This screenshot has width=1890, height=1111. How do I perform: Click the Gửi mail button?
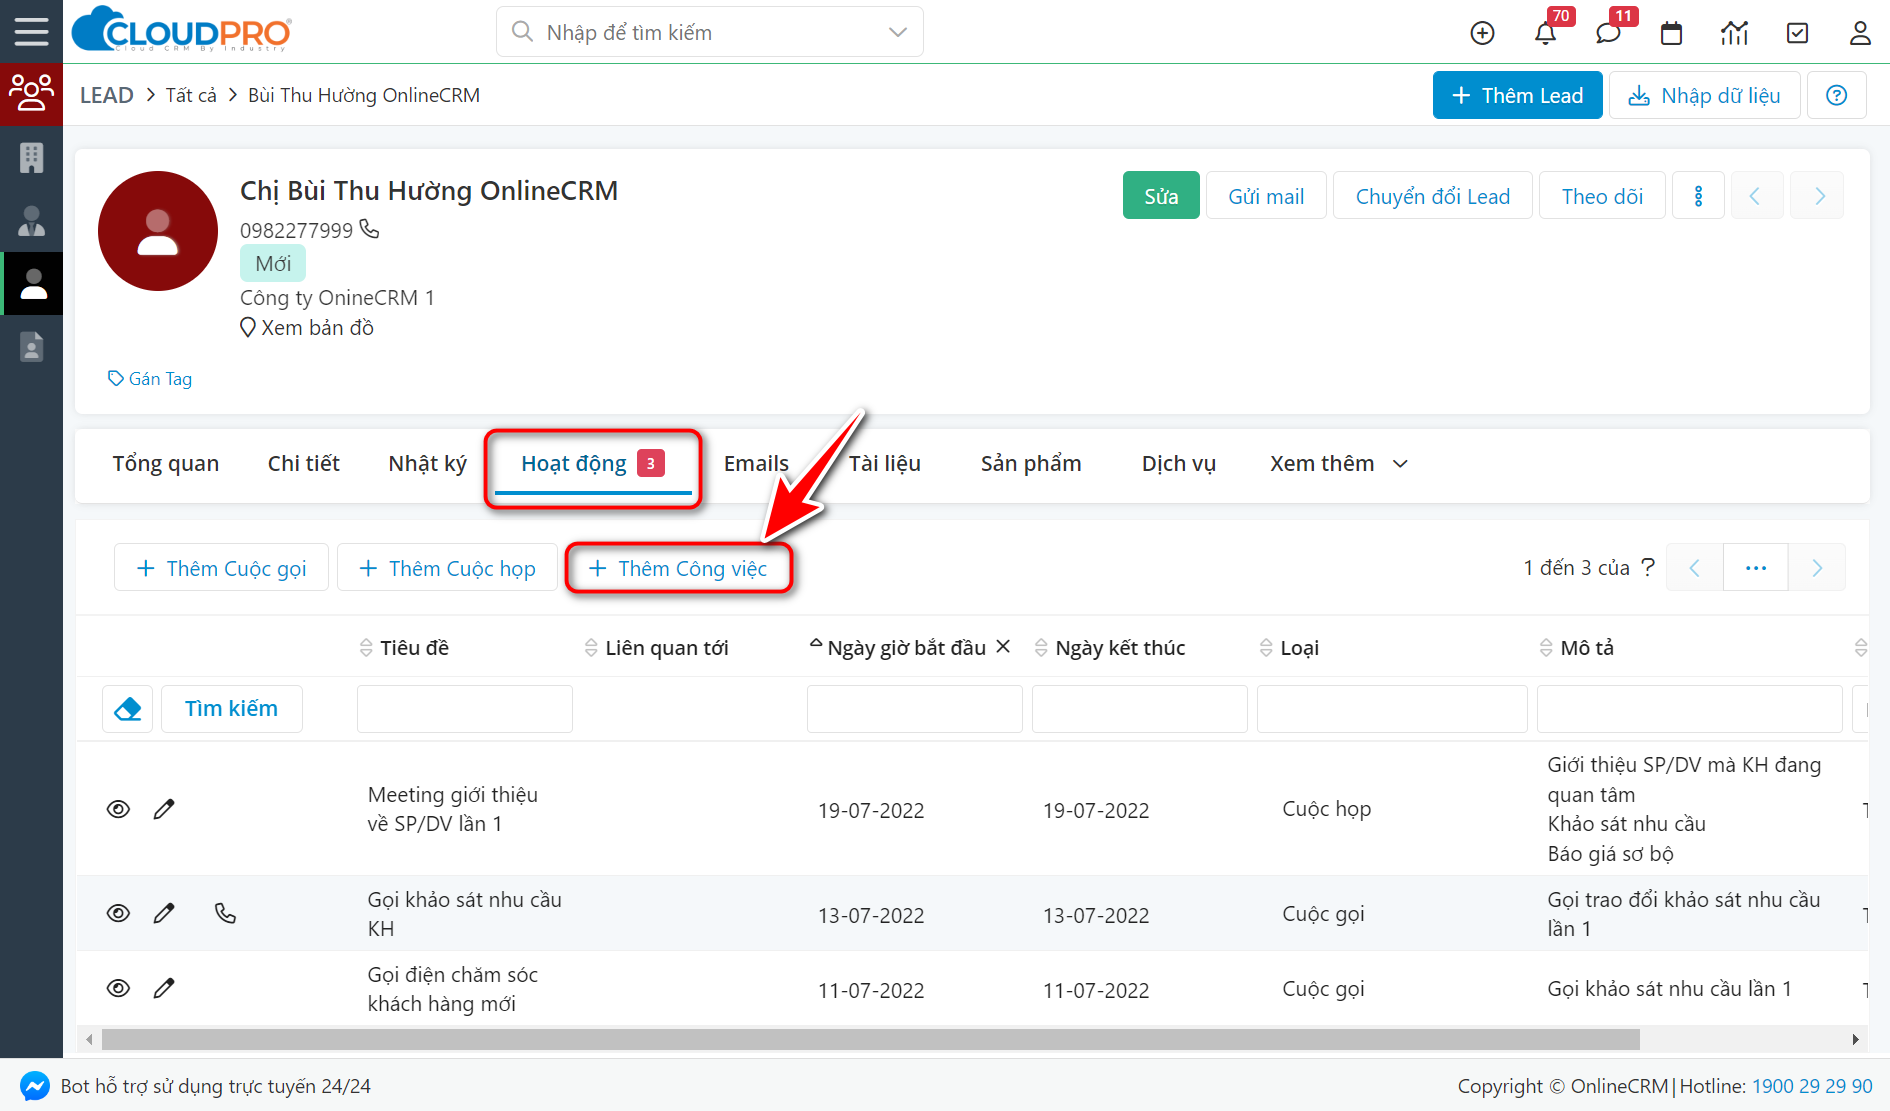click(x=1266, y=196)
